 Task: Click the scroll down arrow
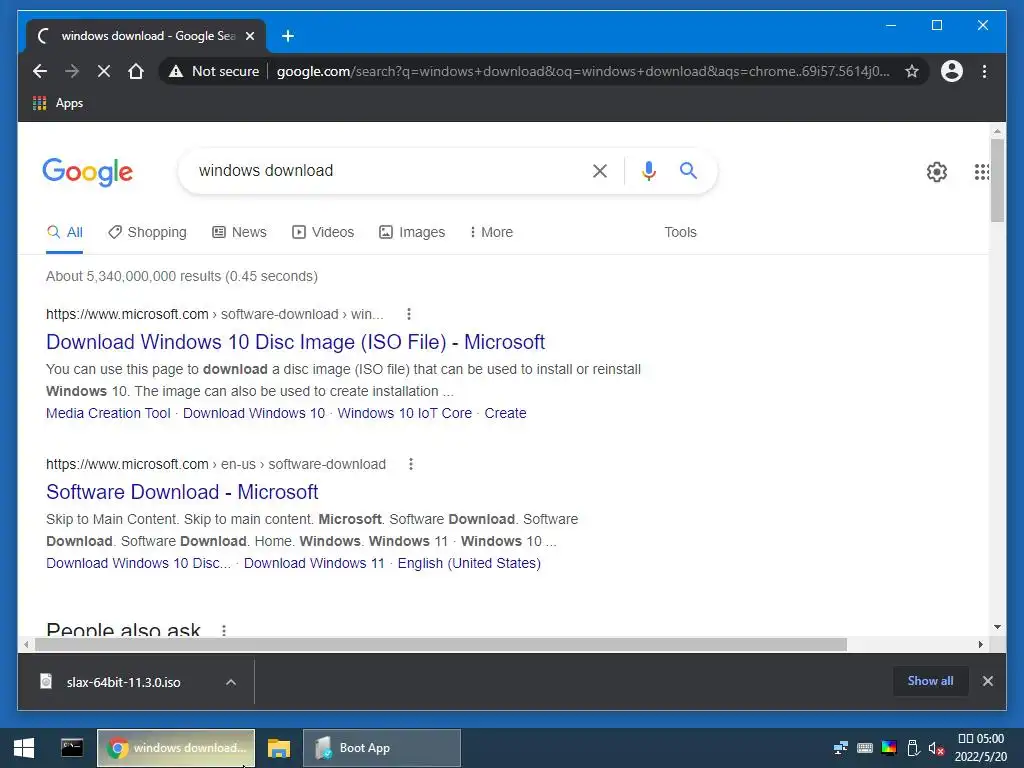(997, 627)
